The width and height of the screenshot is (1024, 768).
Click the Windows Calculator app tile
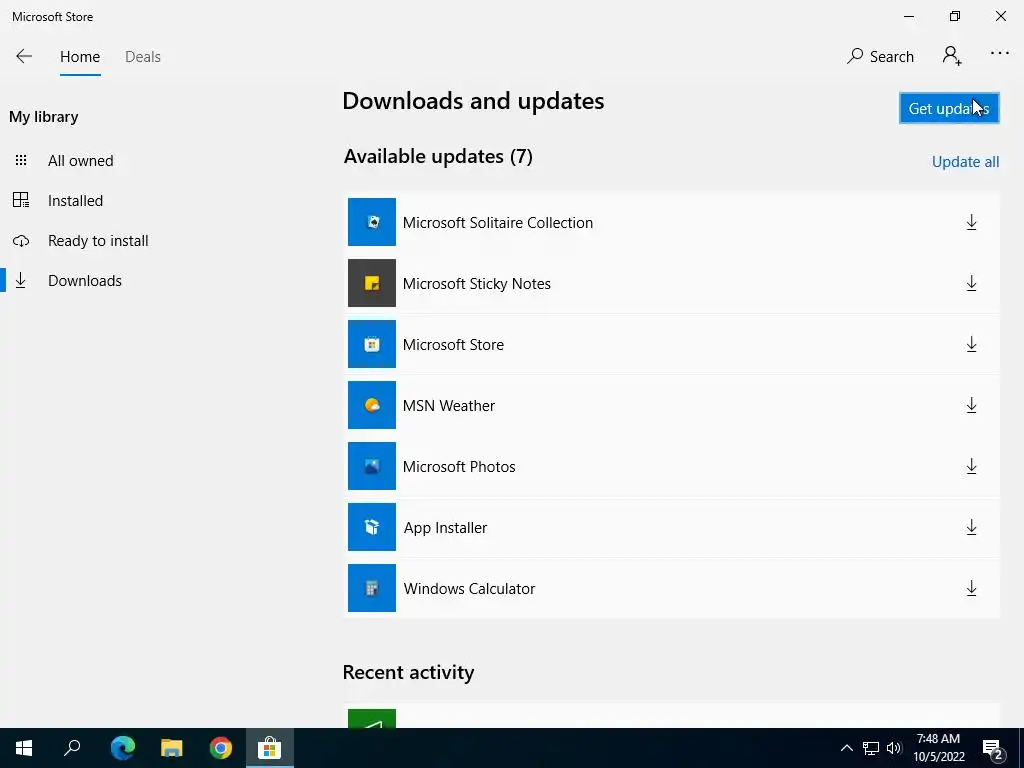pyautogui.click(x=372, y=588)
